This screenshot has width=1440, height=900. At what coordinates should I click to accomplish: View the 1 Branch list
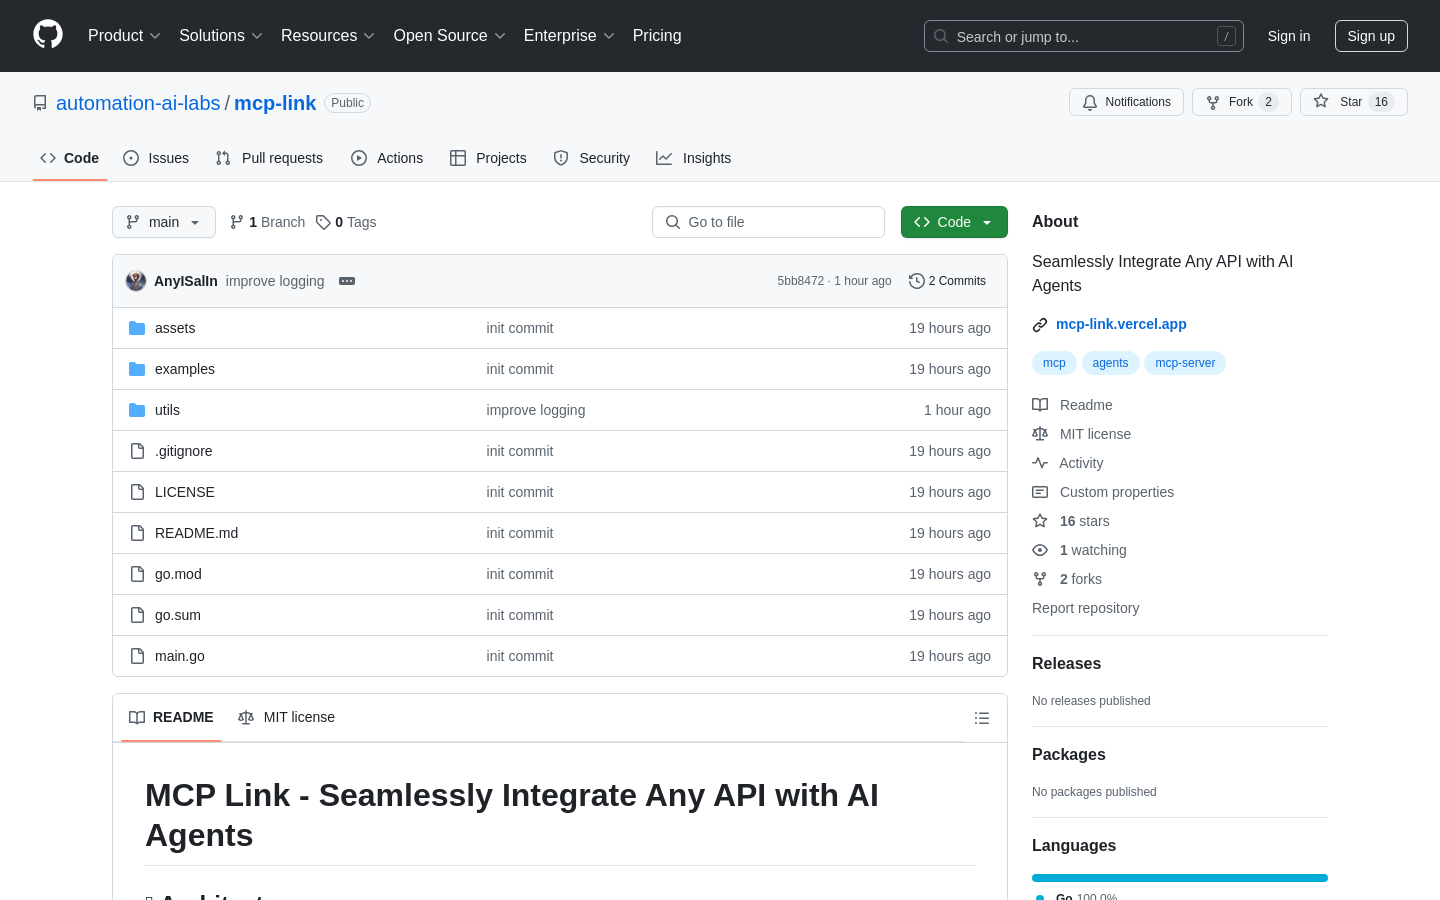267,222
